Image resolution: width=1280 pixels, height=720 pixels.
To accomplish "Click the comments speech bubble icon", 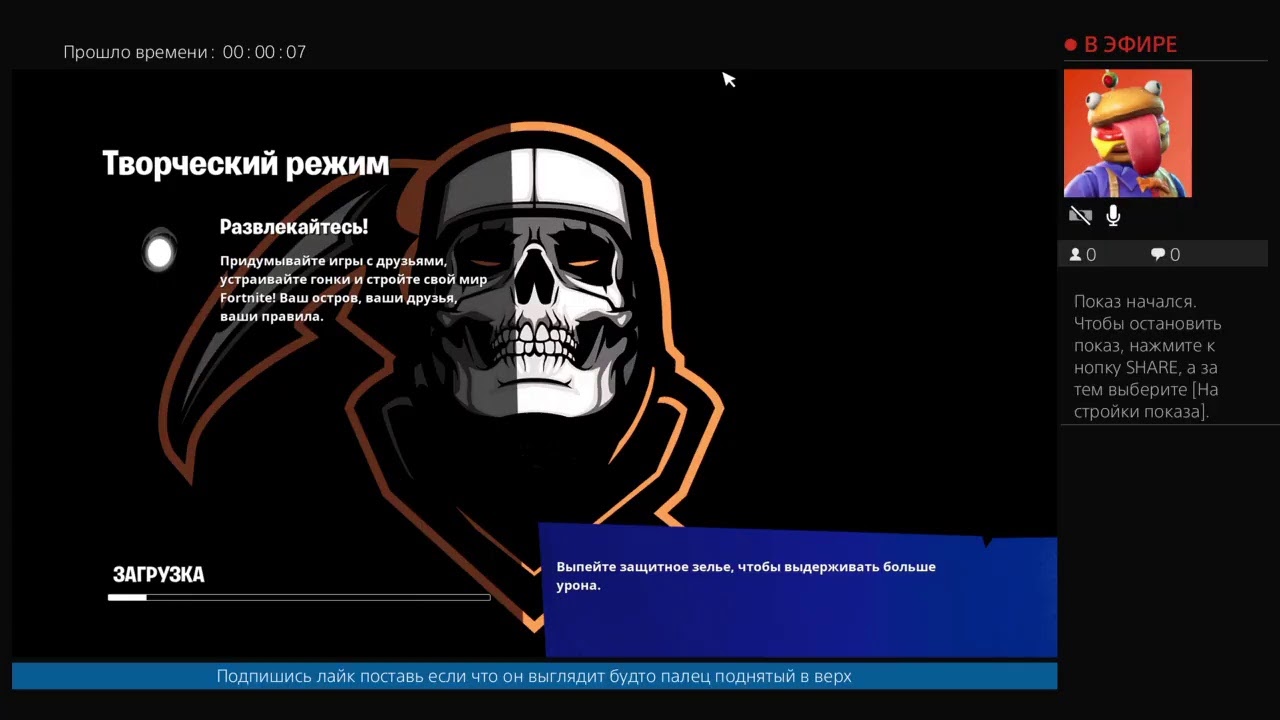I will pos(1158,255).
